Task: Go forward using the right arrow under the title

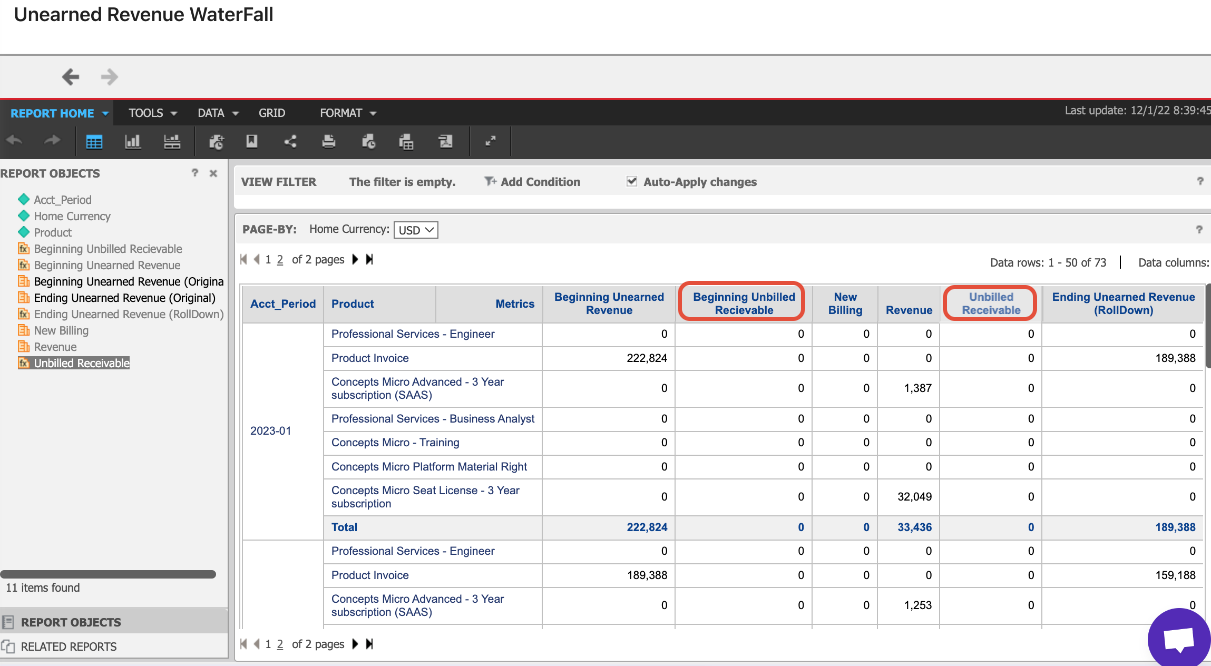Action: point(110,77)
